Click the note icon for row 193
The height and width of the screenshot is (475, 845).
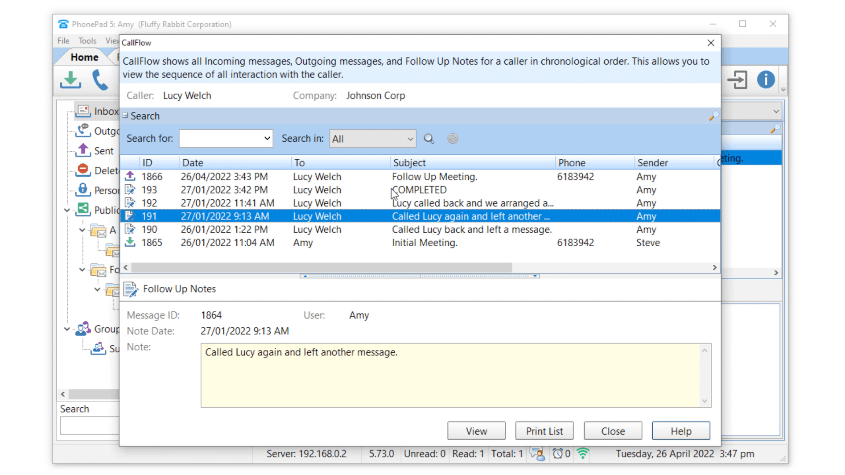point(130,190)
